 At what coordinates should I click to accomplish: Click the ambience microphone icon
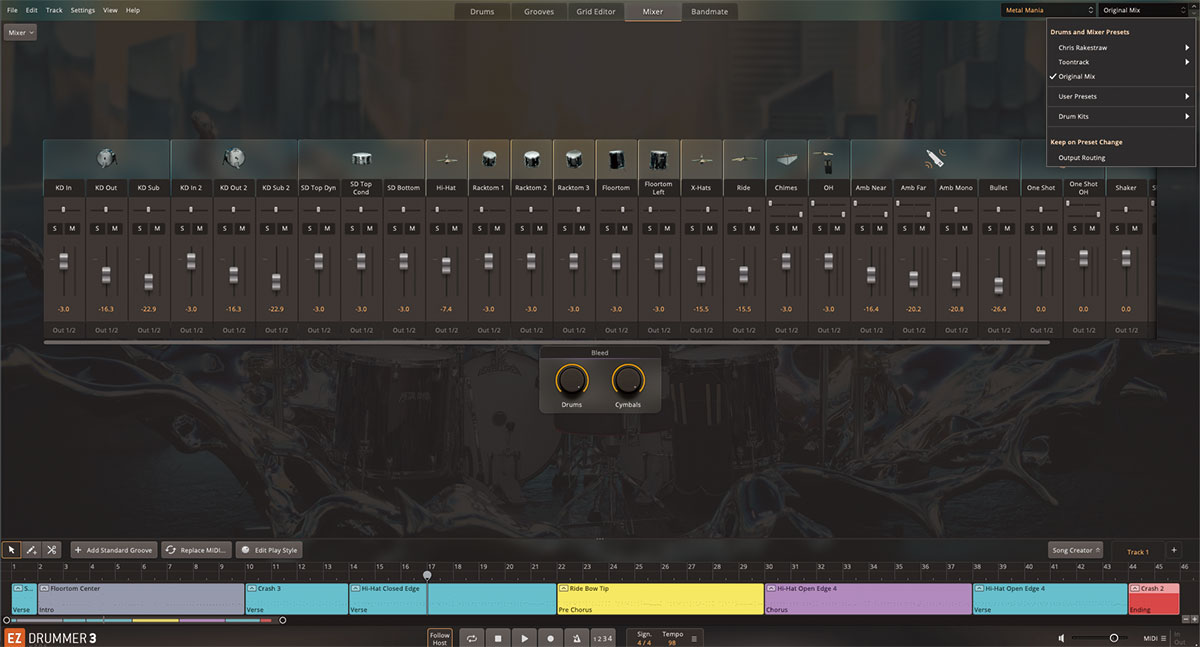[935, 158]
